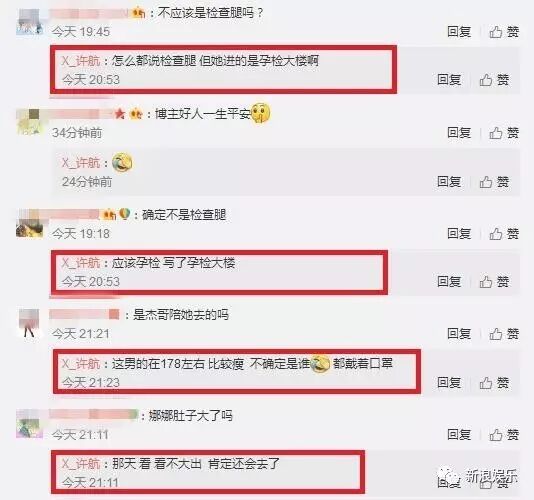534x500 pixels.
Task: Open X_许航 profile link in 21:11 reply
Action: click(81, 464)
